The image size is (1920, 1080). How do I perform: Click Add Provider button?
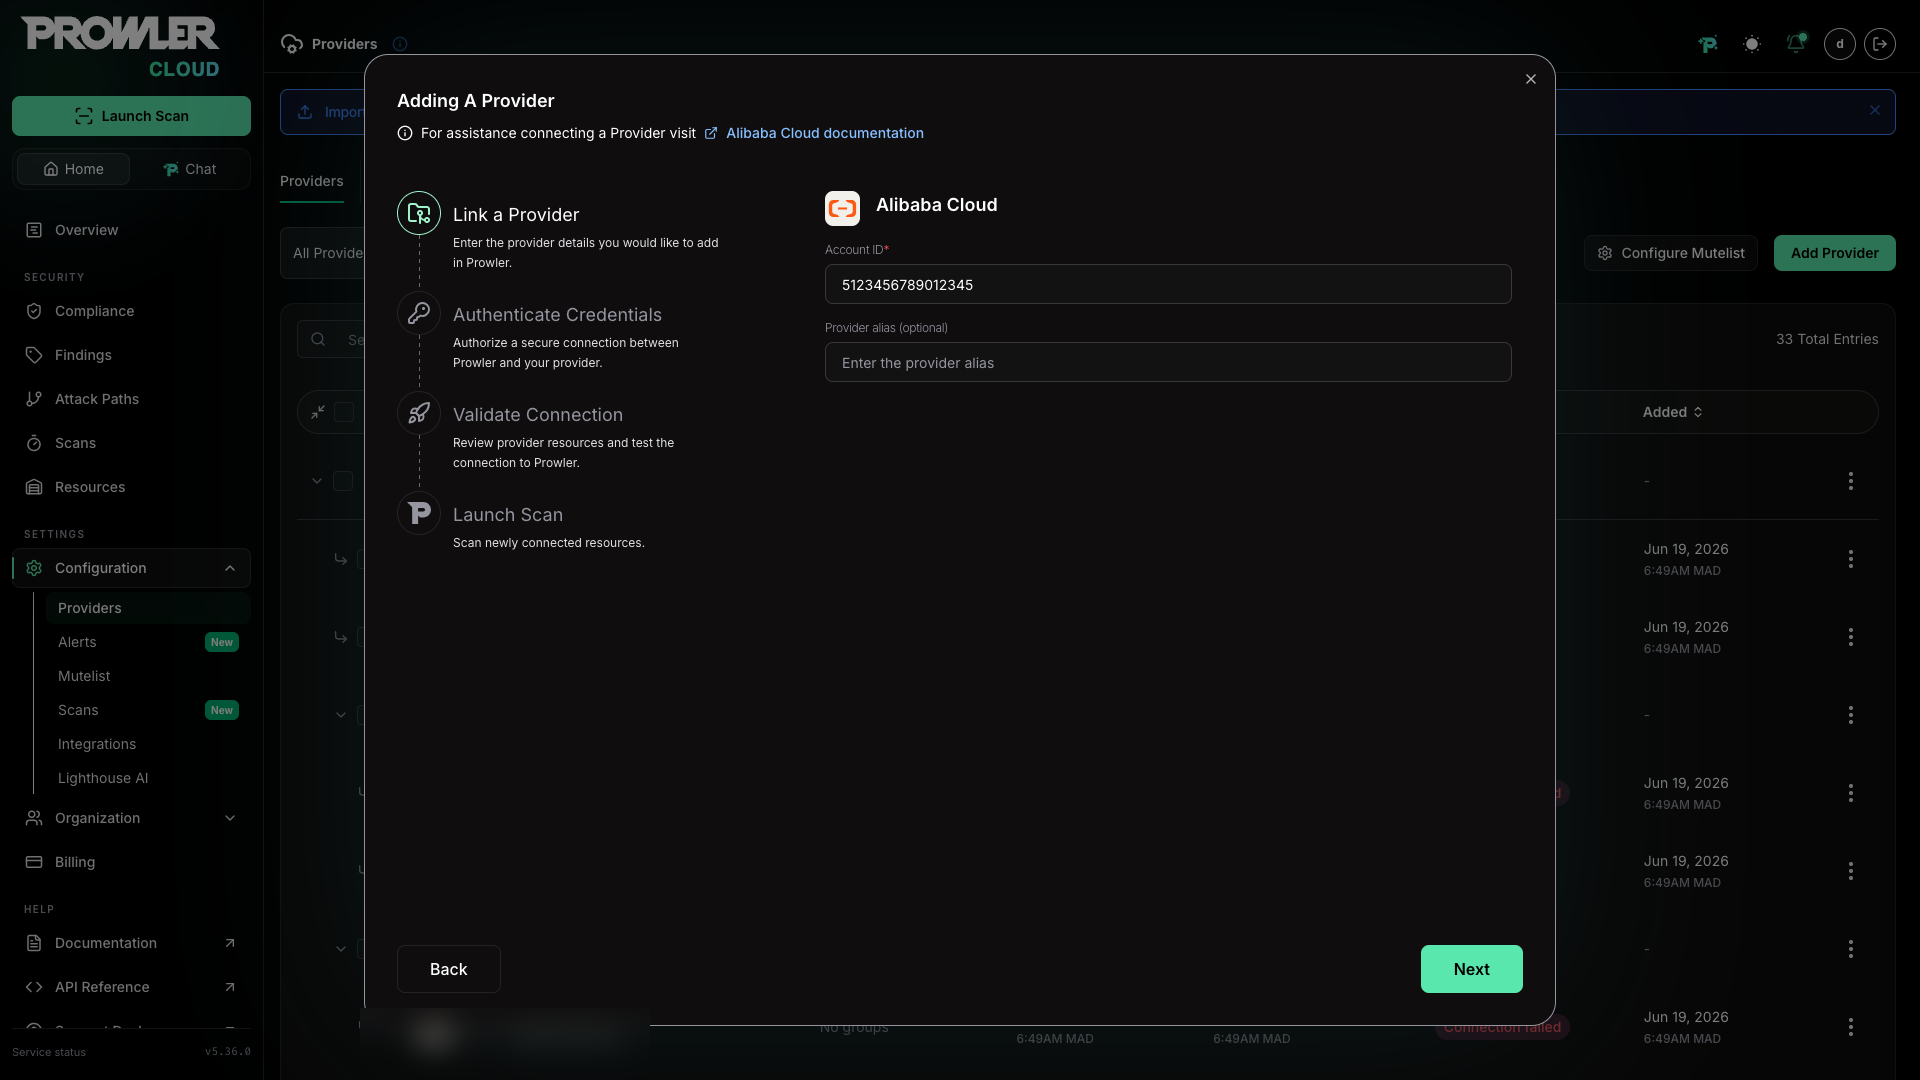point(1835,253)
